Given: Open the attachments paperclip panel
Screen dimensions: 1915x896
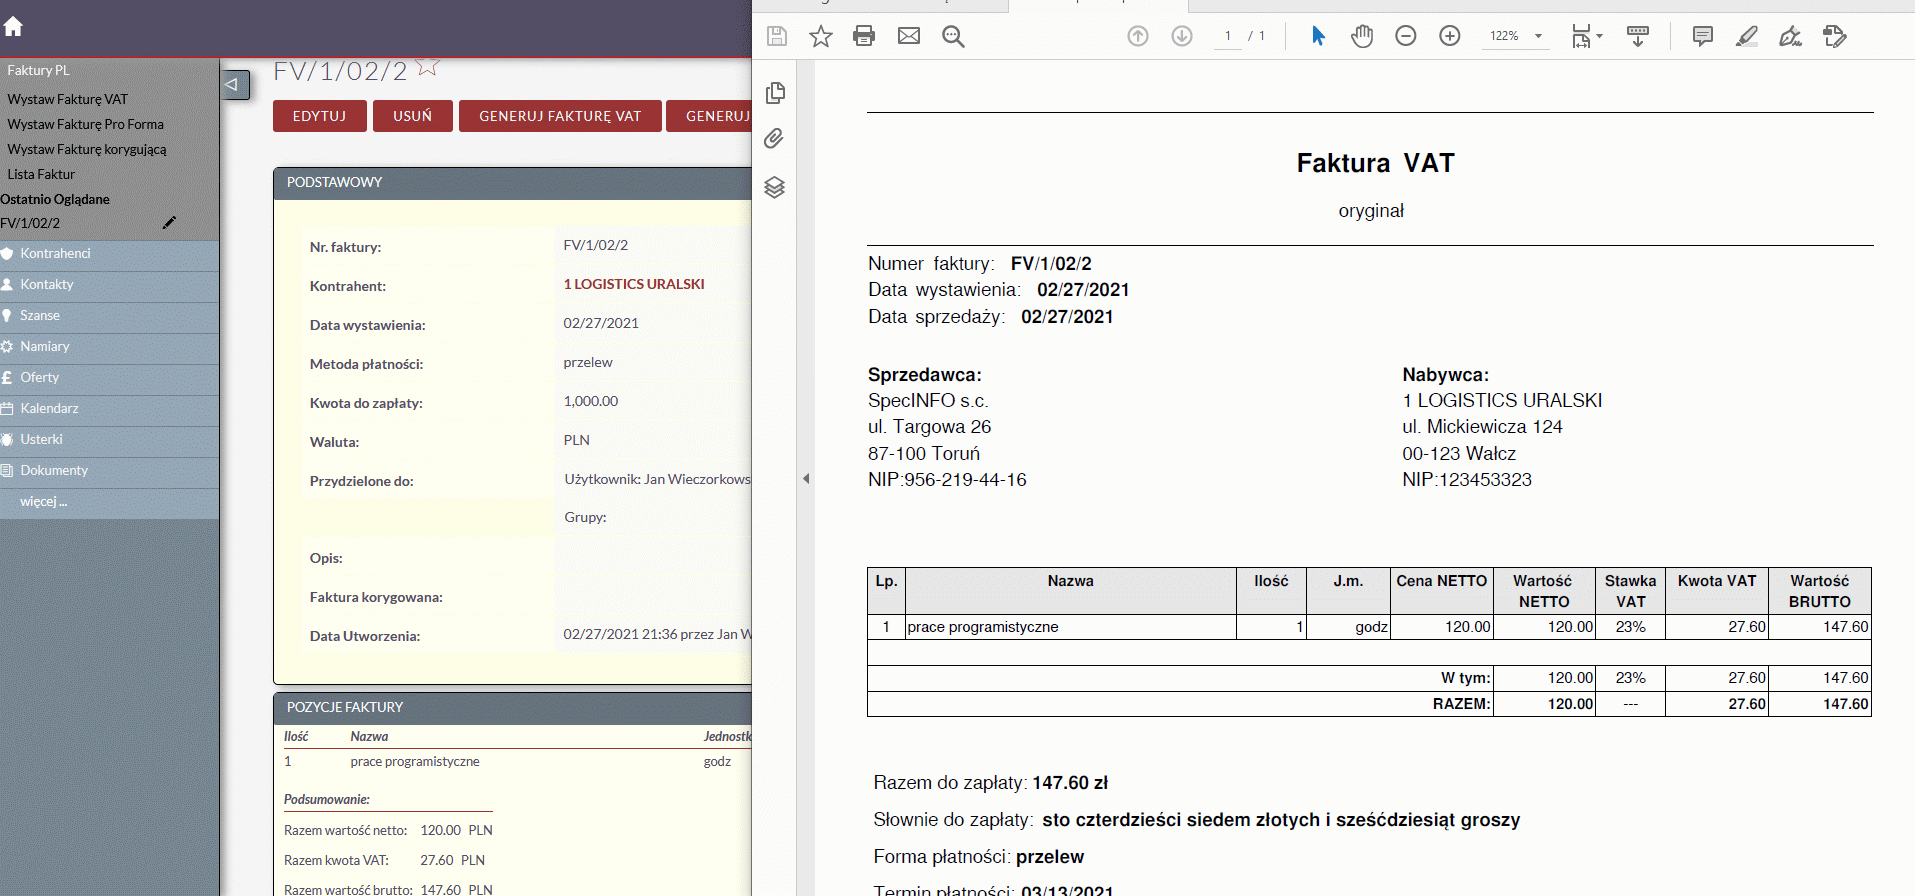Looking at the screenshot, I should (x=775, y=139).
